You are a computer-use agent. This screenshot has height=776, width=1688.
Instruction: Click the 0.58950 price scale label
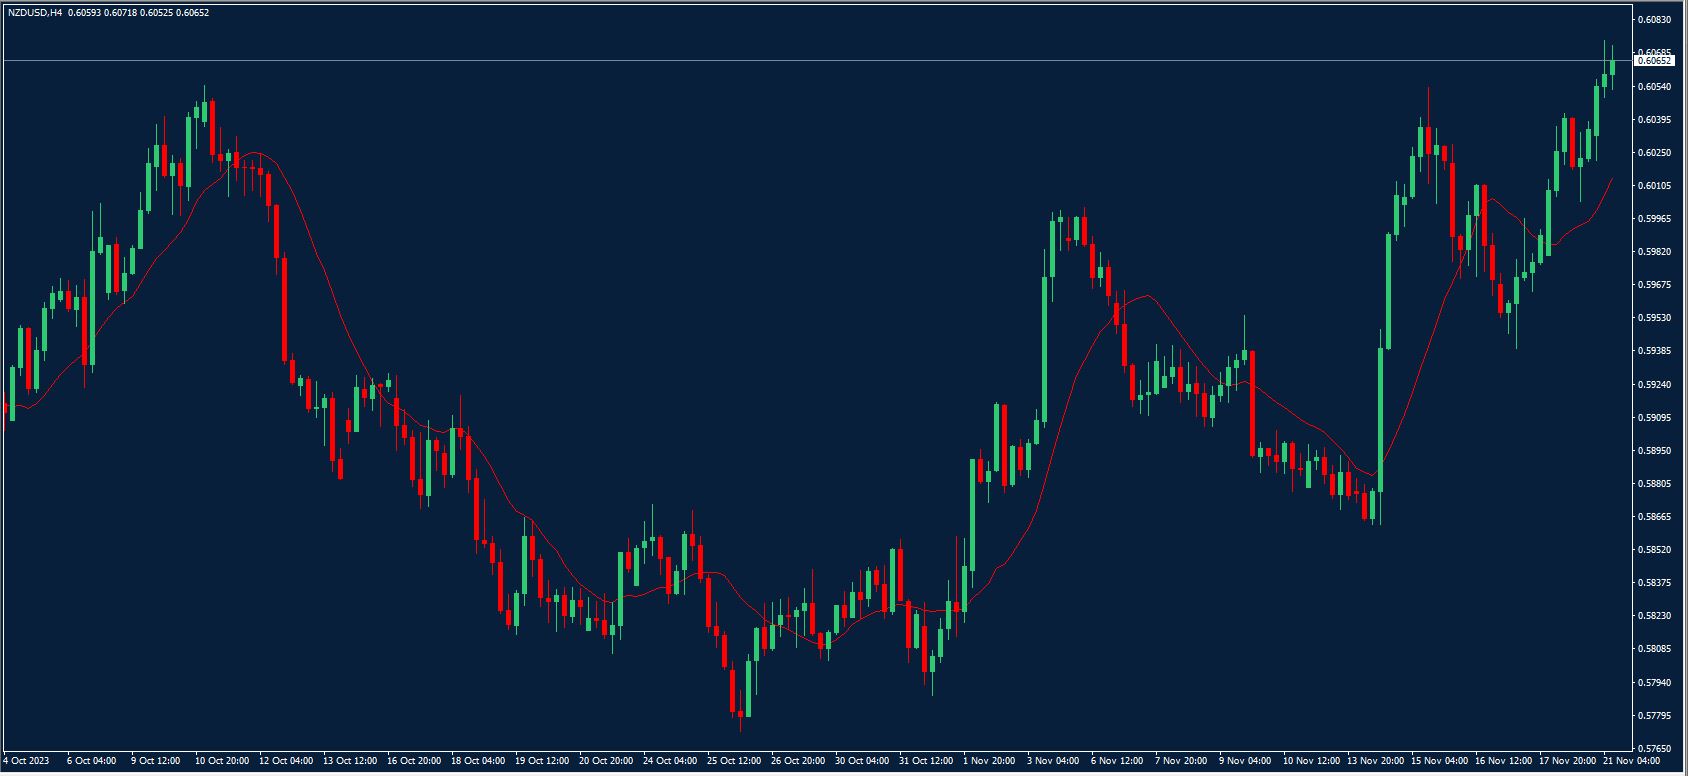click(1656, 451)
